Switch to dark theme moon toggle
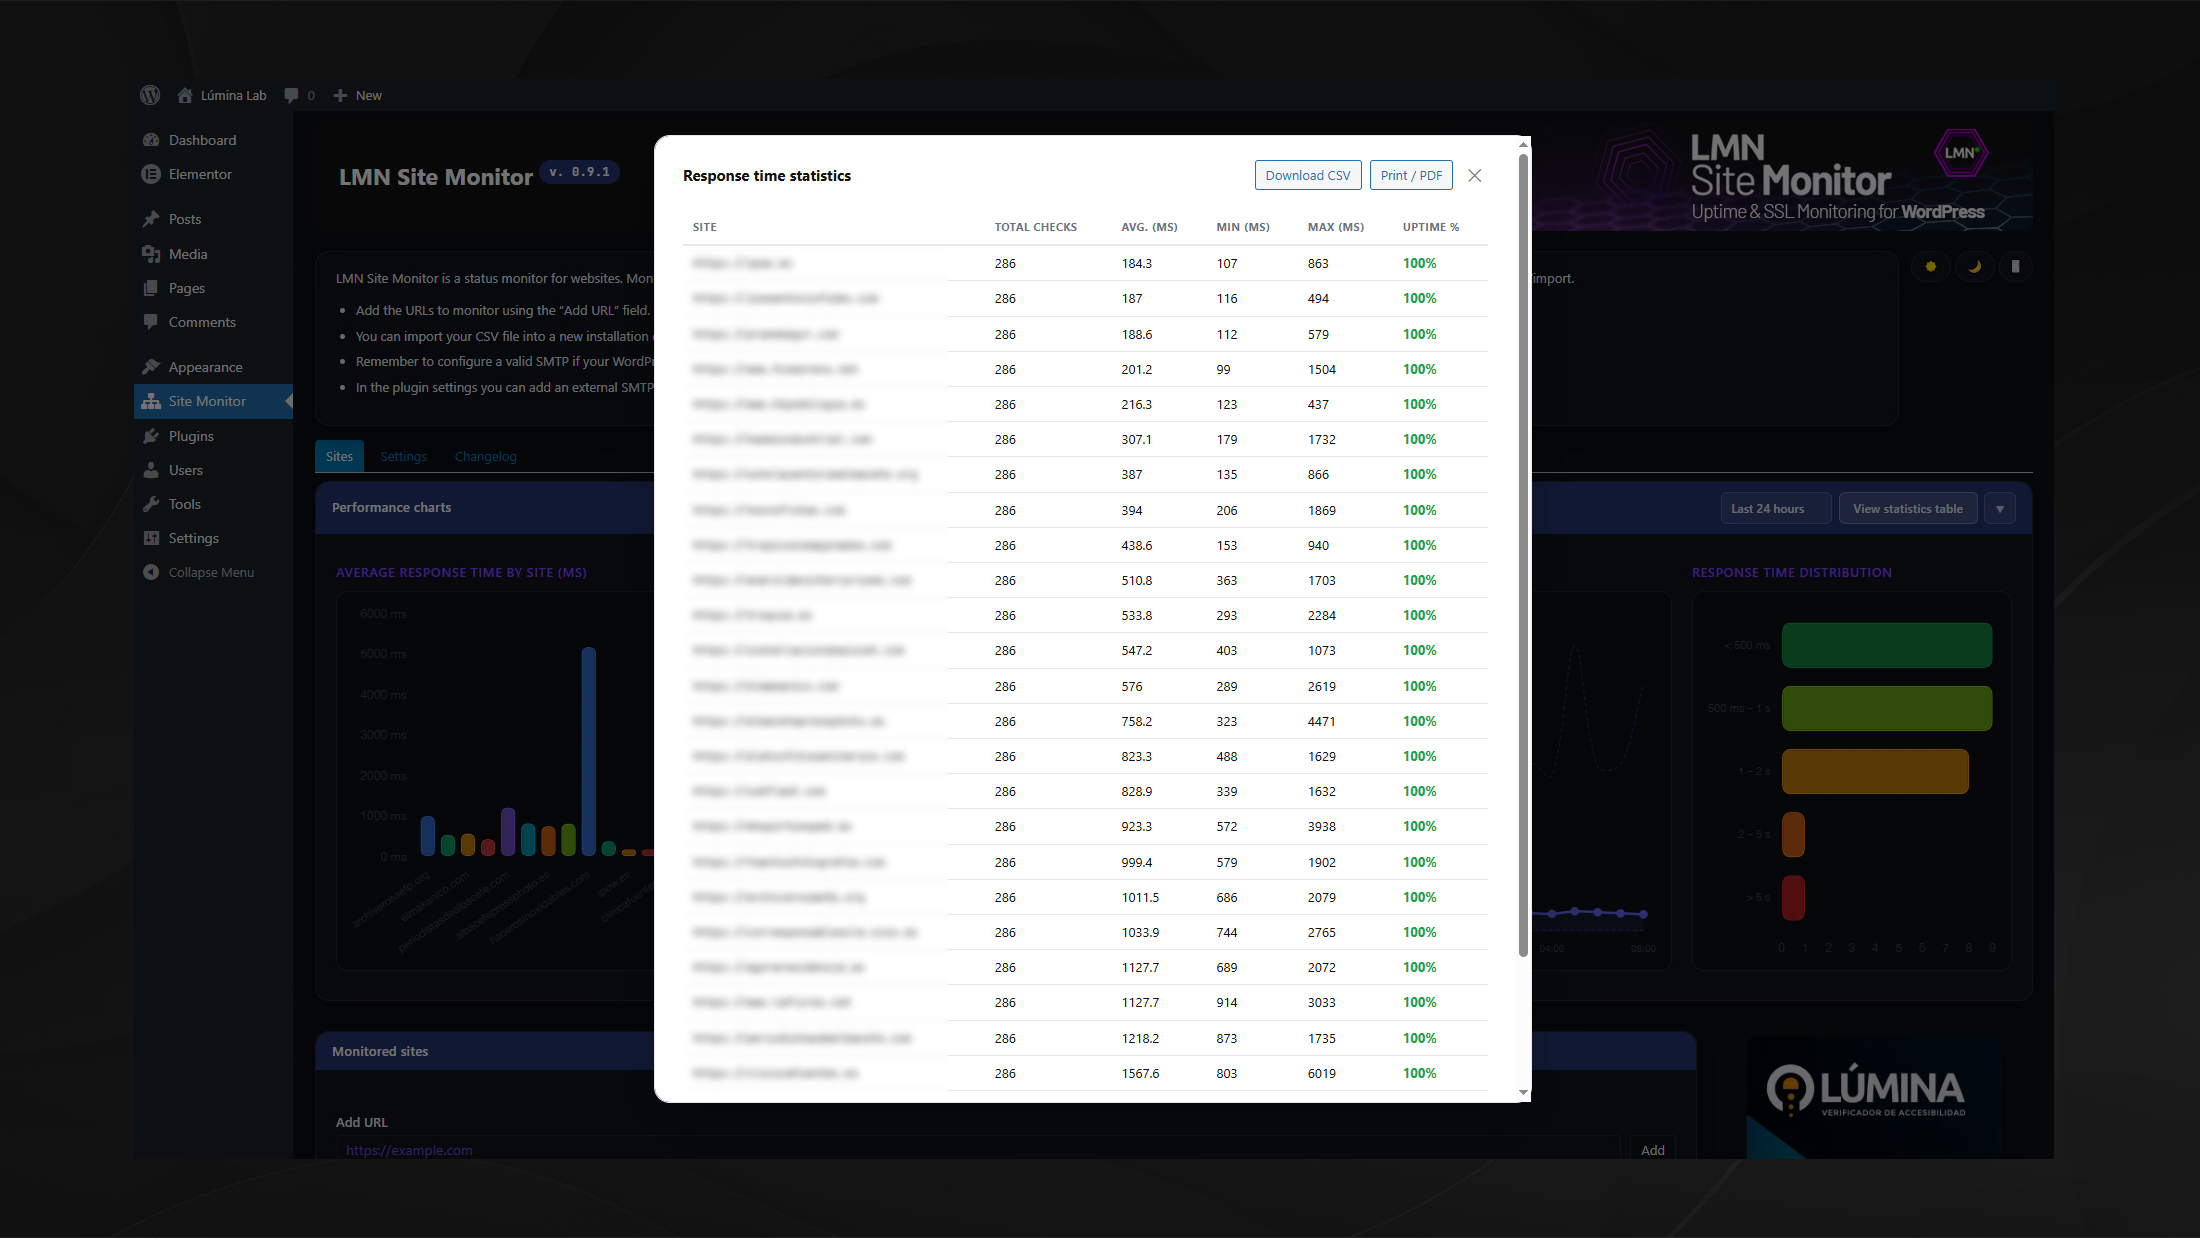Image resolution: width=2200 pixels, height=1238 pixels. tap(1974, 266)
